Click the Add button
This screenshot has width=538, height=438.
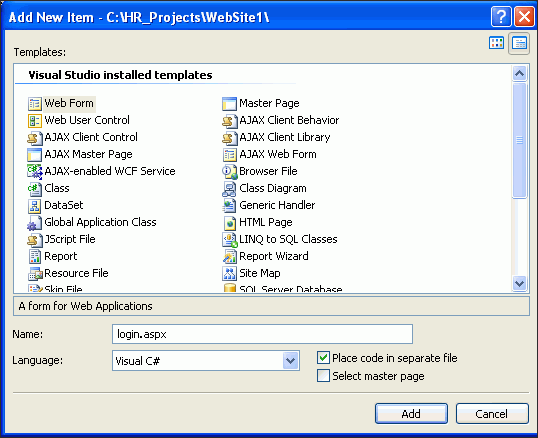(411, 414)
